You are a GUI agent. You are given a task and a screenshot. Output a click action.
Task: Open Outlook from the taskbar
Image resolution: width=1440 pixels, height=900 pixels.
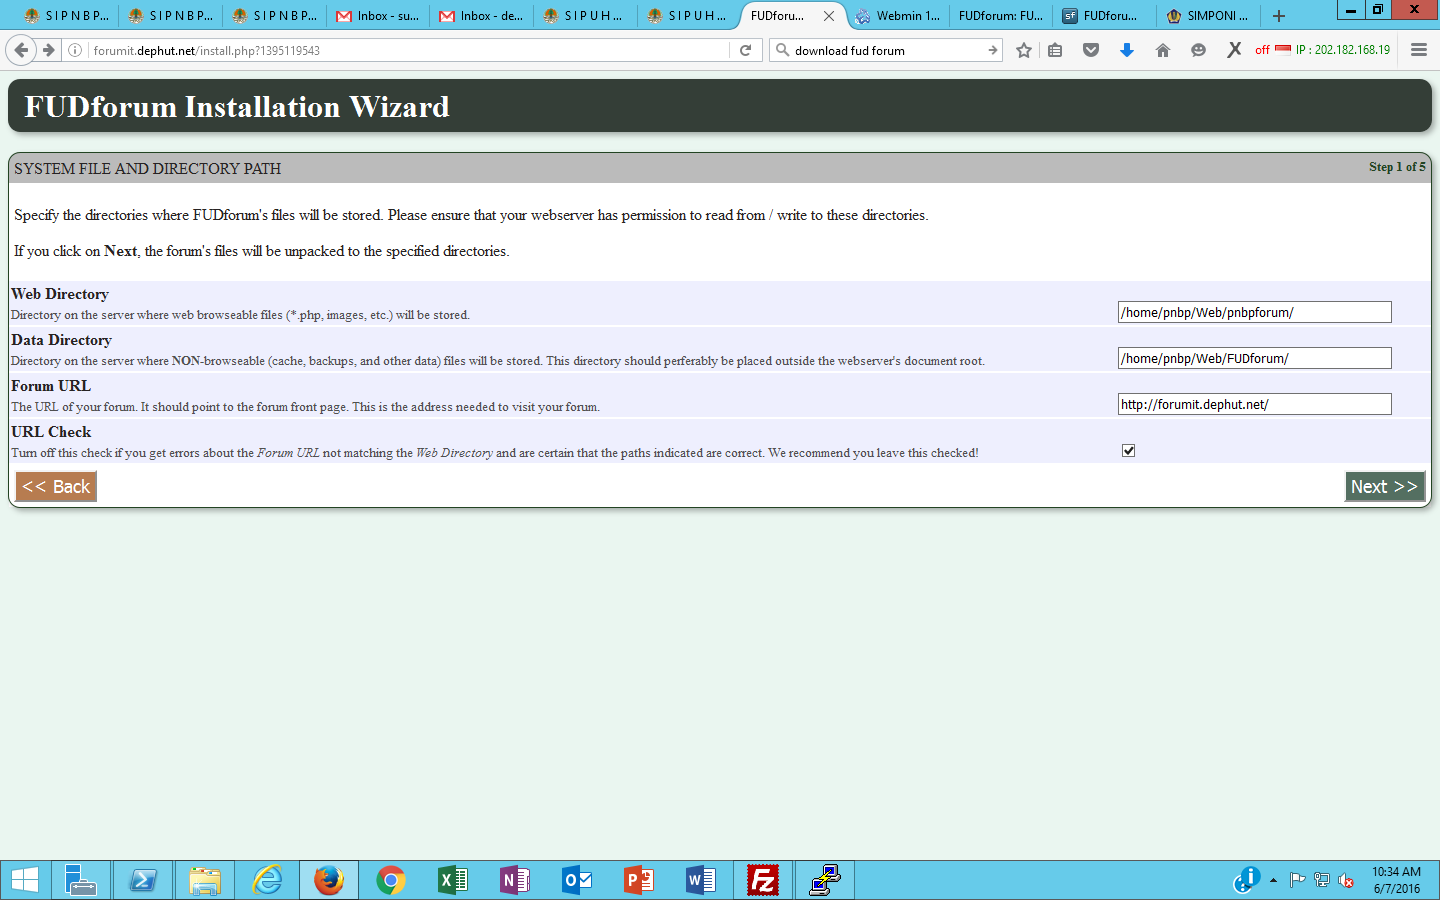point(577,880)
